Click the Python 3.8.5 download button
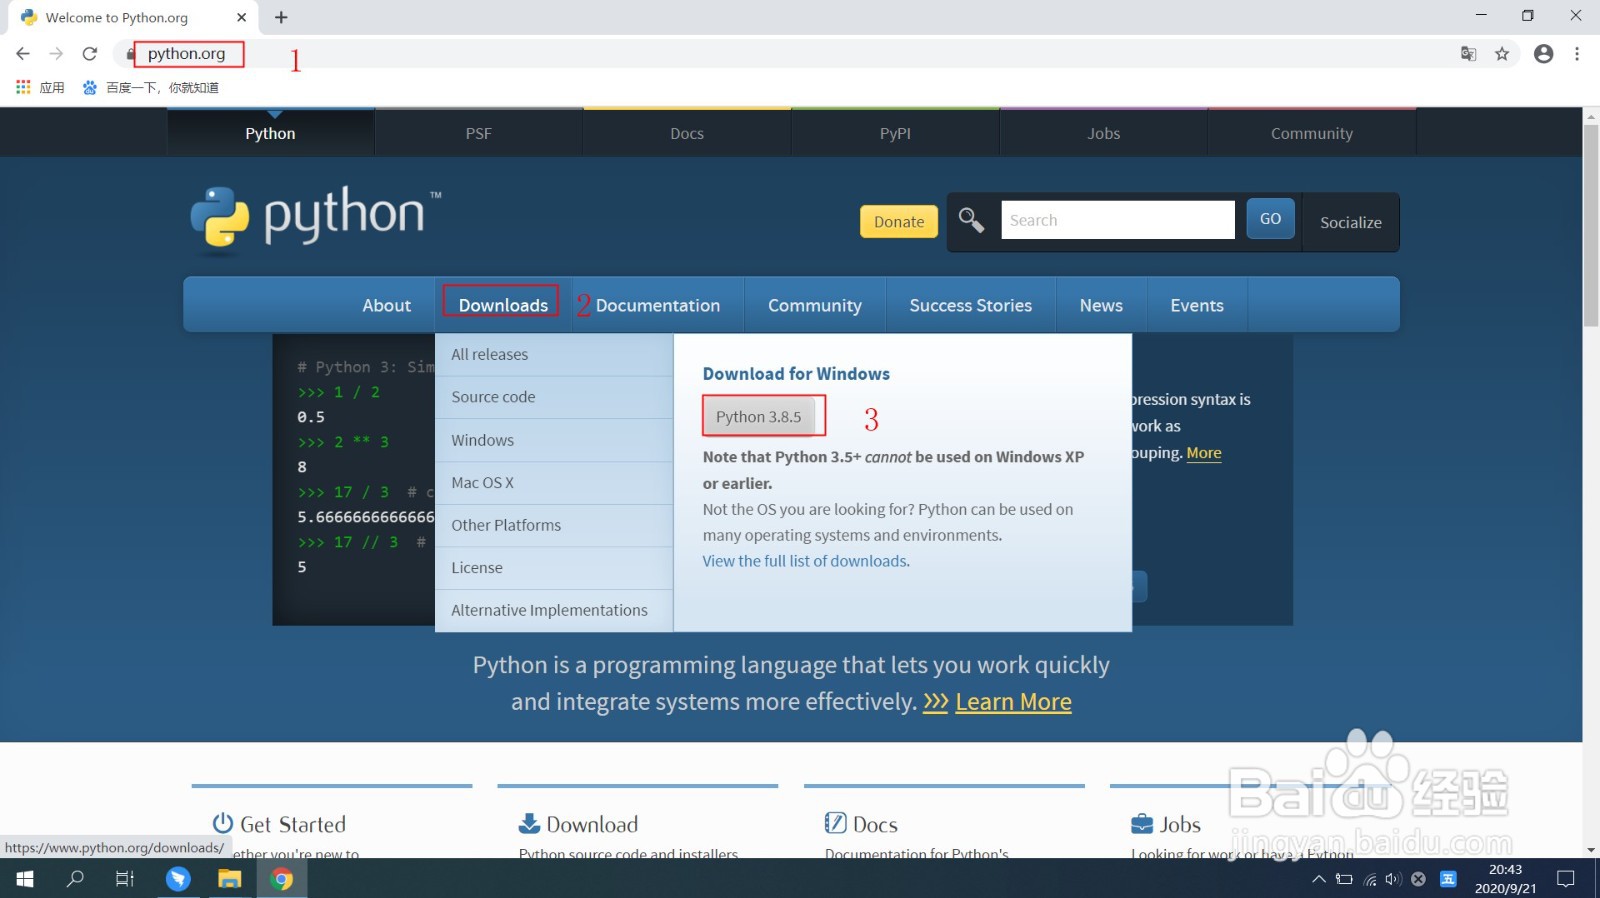This screenshot has height=898, width=1600. pyautogui.click(x=759, y=416)
